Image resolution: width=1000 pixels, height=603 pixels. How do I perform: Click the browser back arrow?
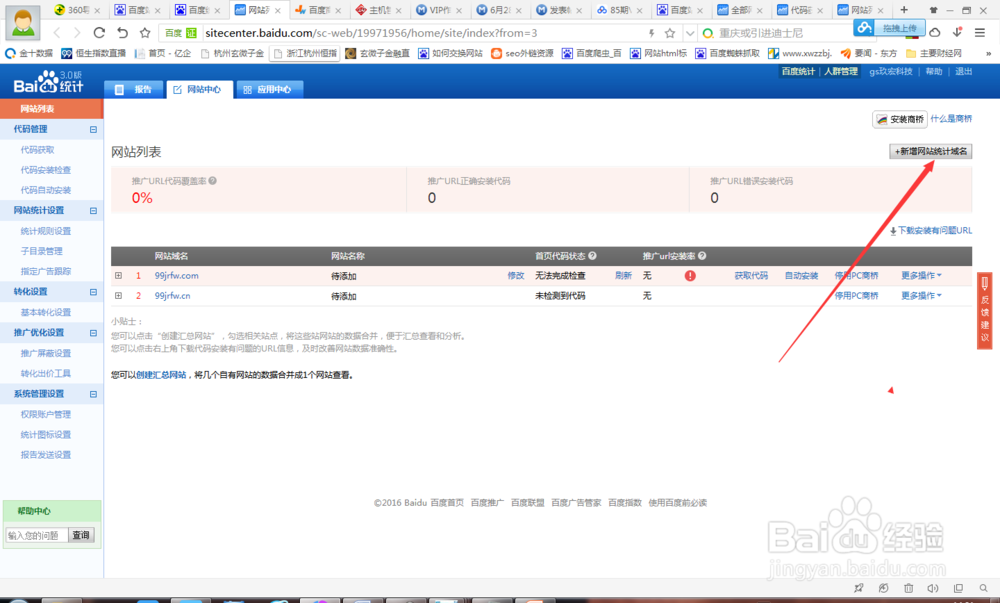(57, 33)
